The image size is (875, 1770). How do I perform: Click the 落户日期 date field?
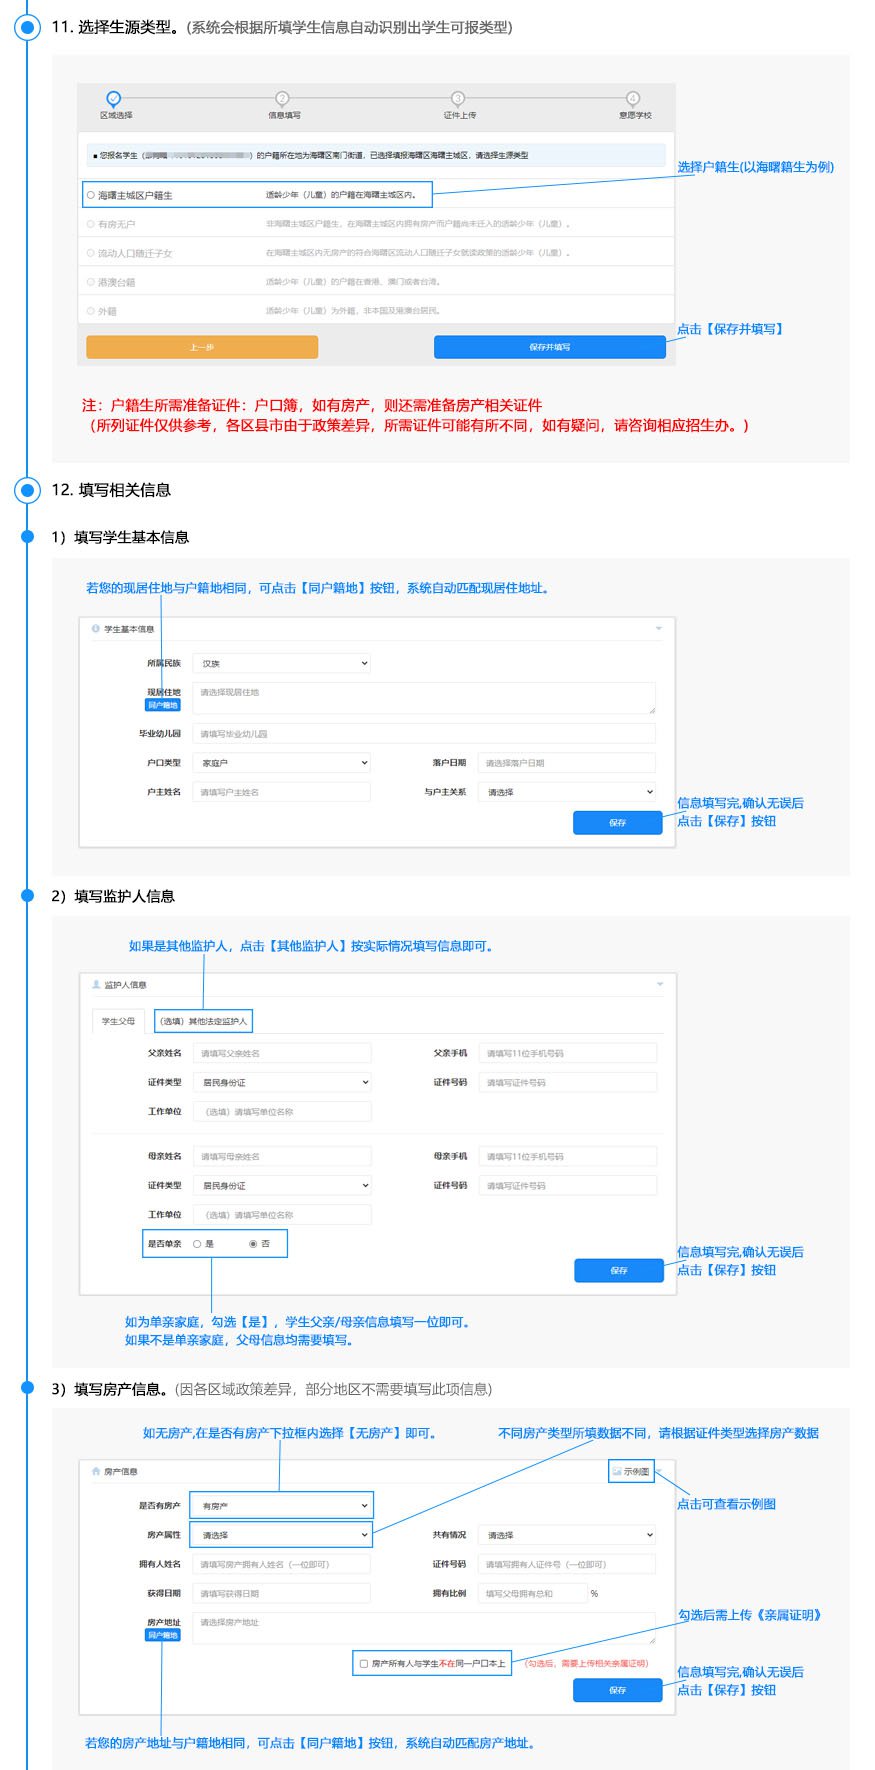pos(568,763)
